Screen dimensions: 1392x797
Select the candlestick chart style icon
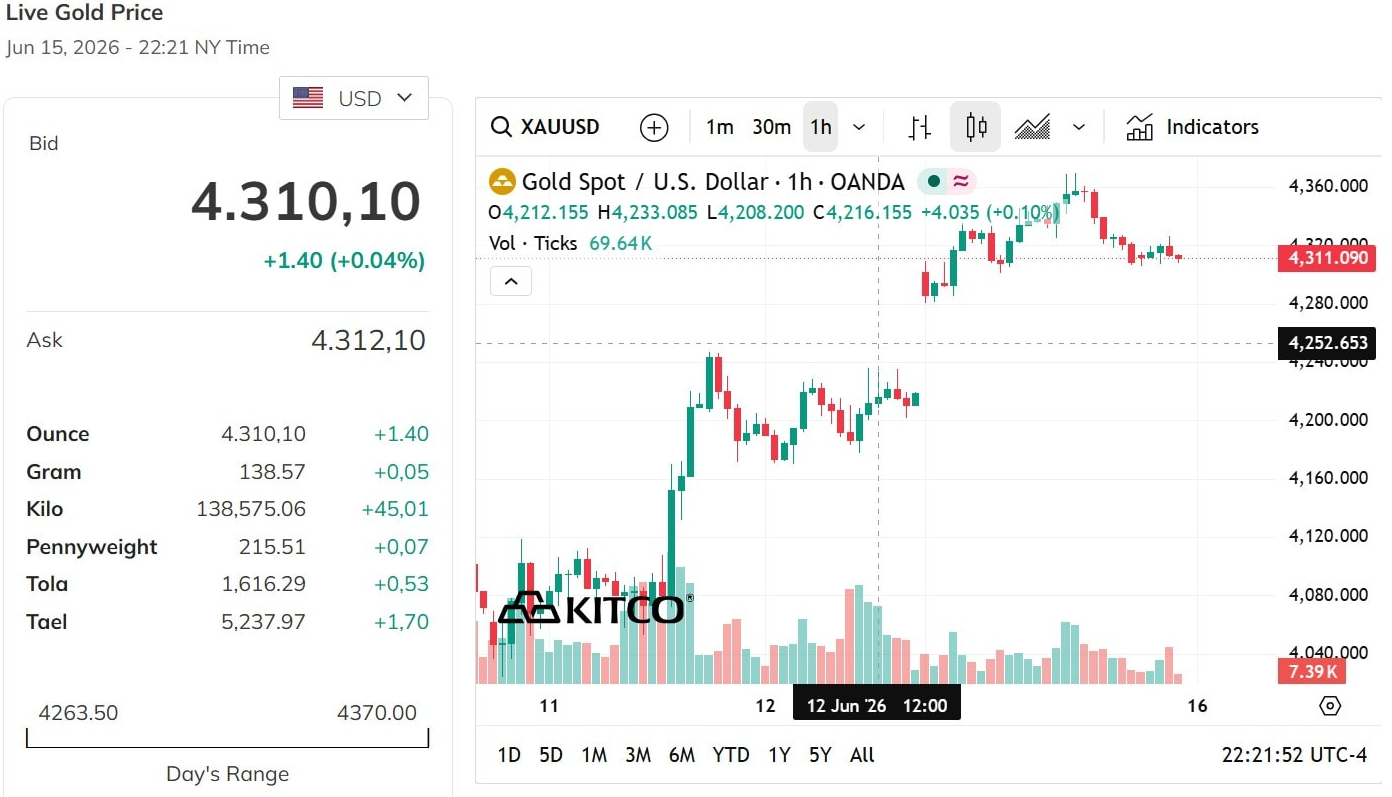976,127
